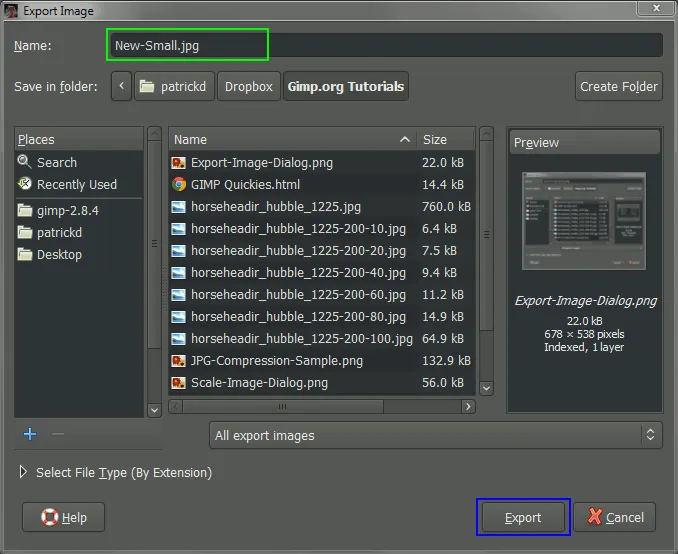Click the icon of horseheadir_hubble_1225-200-20.jpg
This screenshot has width=678, height=554.
tap(178, 251)
